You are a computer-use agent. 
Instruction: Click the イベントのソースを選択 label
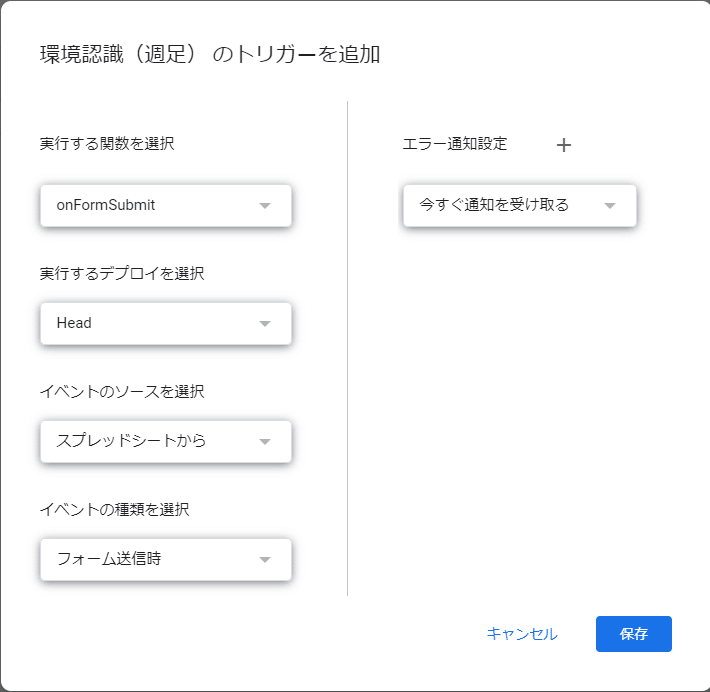[x=122, y=391]
